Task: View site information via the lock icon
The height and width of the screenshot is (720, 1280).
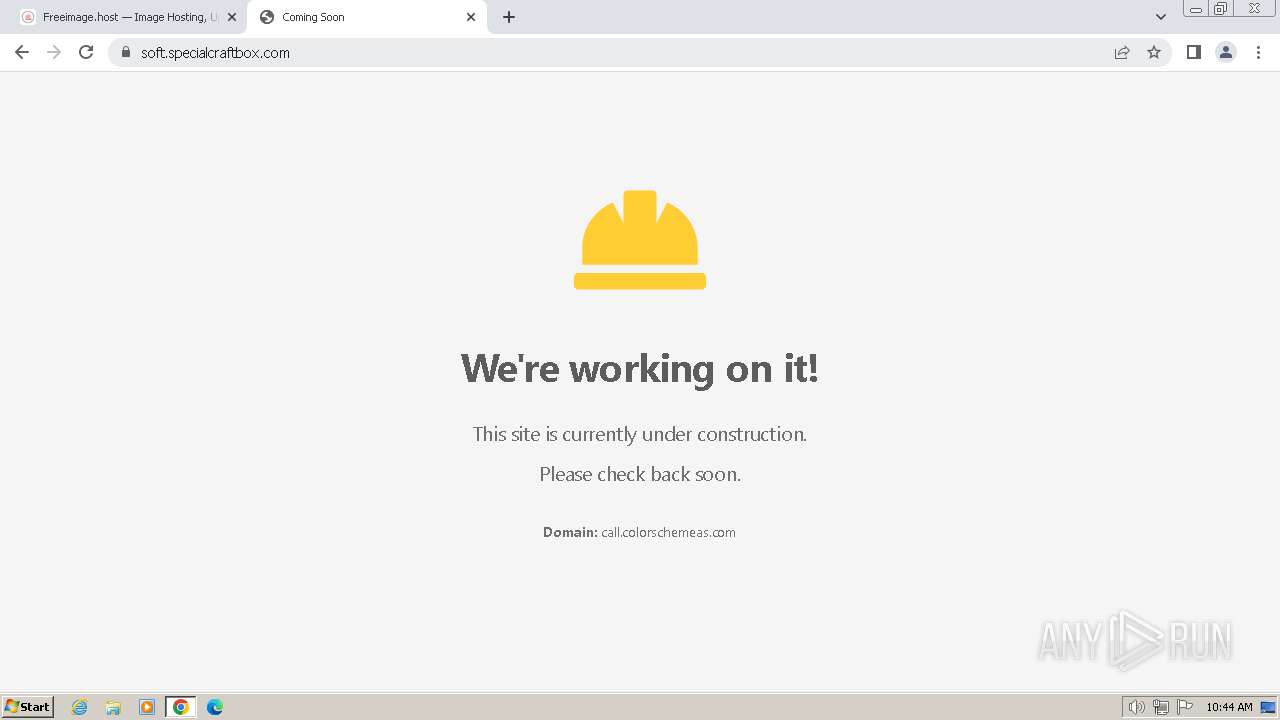Action: [x=125, y=52]
